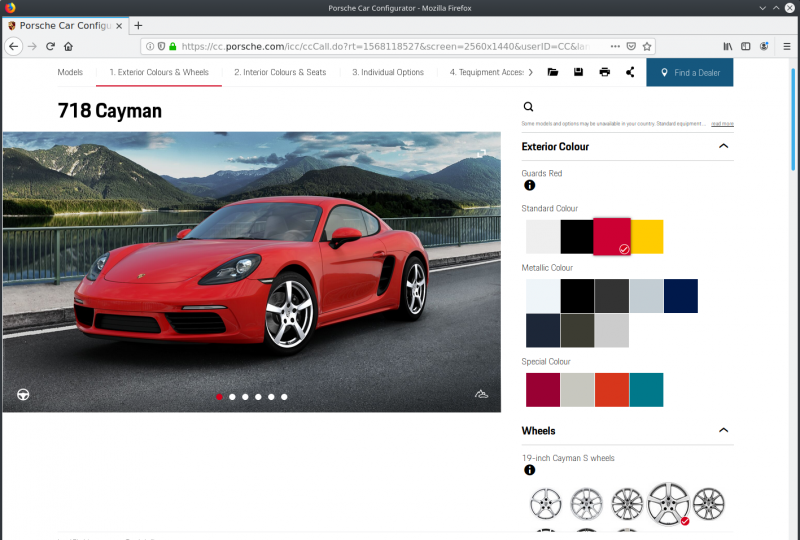
Task: Click the green padlock site security icon
Action: (x=172, y=46)
